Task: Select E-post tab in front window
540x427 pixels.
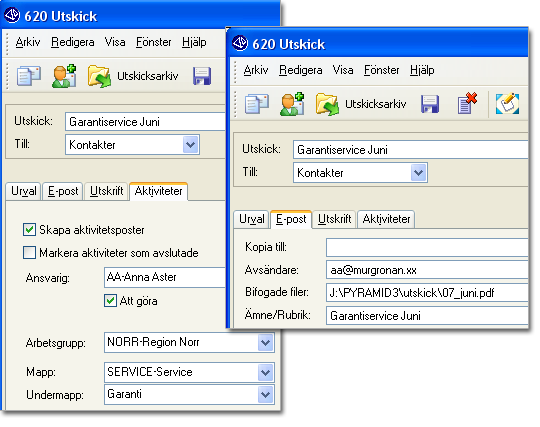Action: (291, 219)
